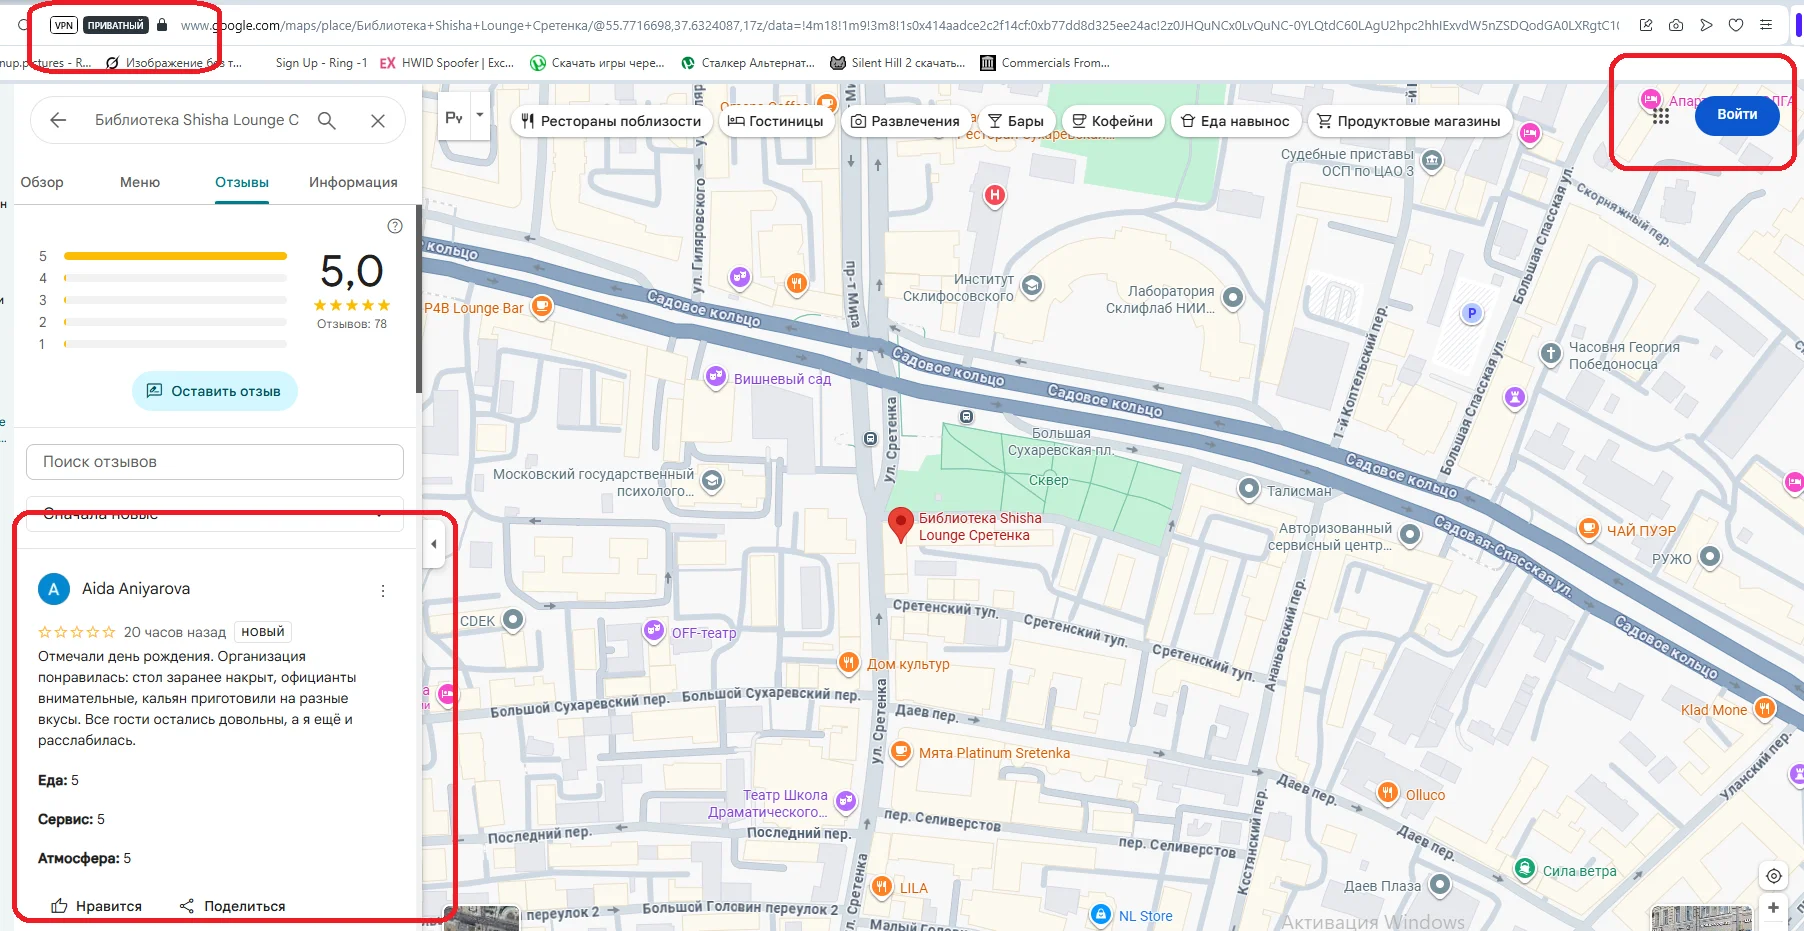Viewport: 1804px width, 931px height.
Task: Click the parking P marker
Action: (x=1471, y=314)
